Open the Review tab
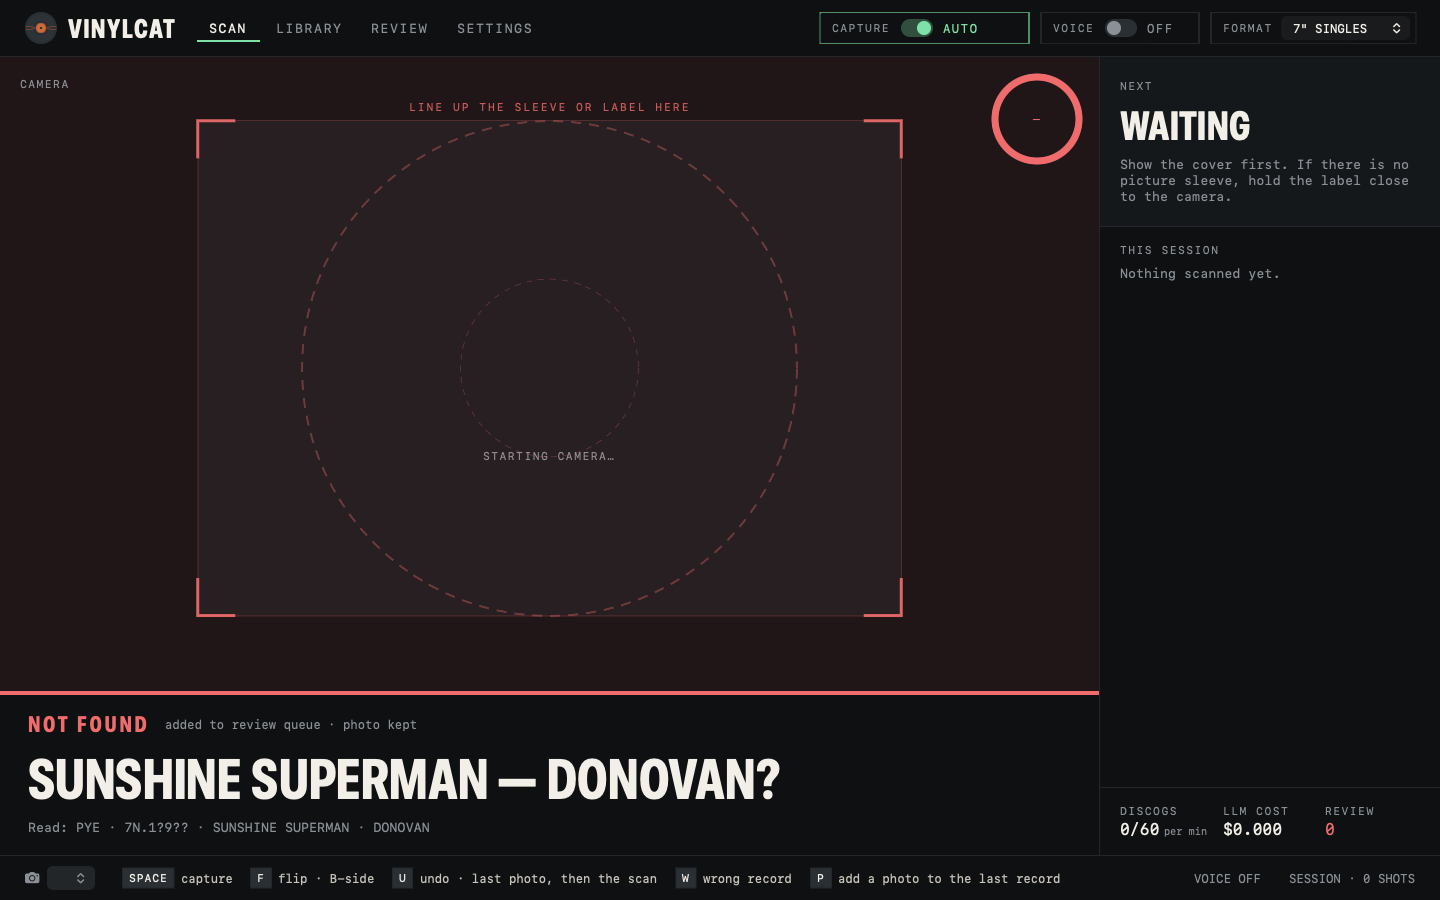 click(x=399, y=28)
